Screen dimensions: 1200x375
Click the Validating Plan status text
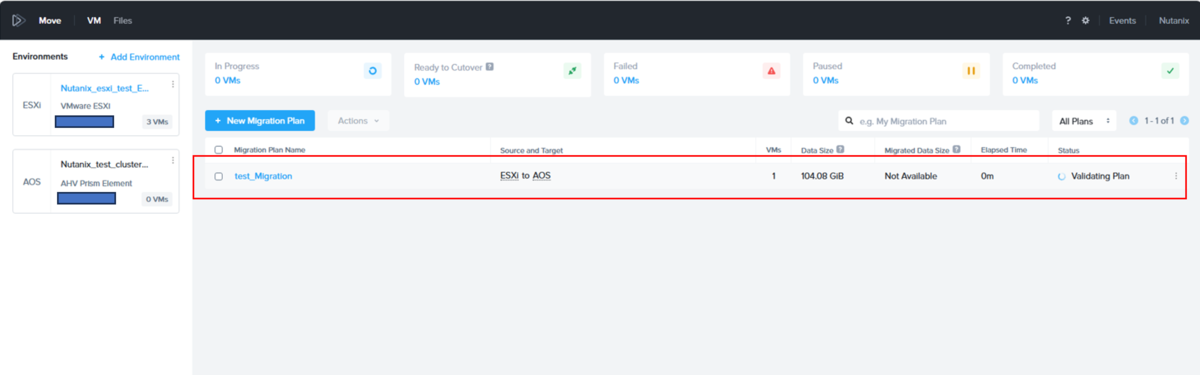(1100, 176)
